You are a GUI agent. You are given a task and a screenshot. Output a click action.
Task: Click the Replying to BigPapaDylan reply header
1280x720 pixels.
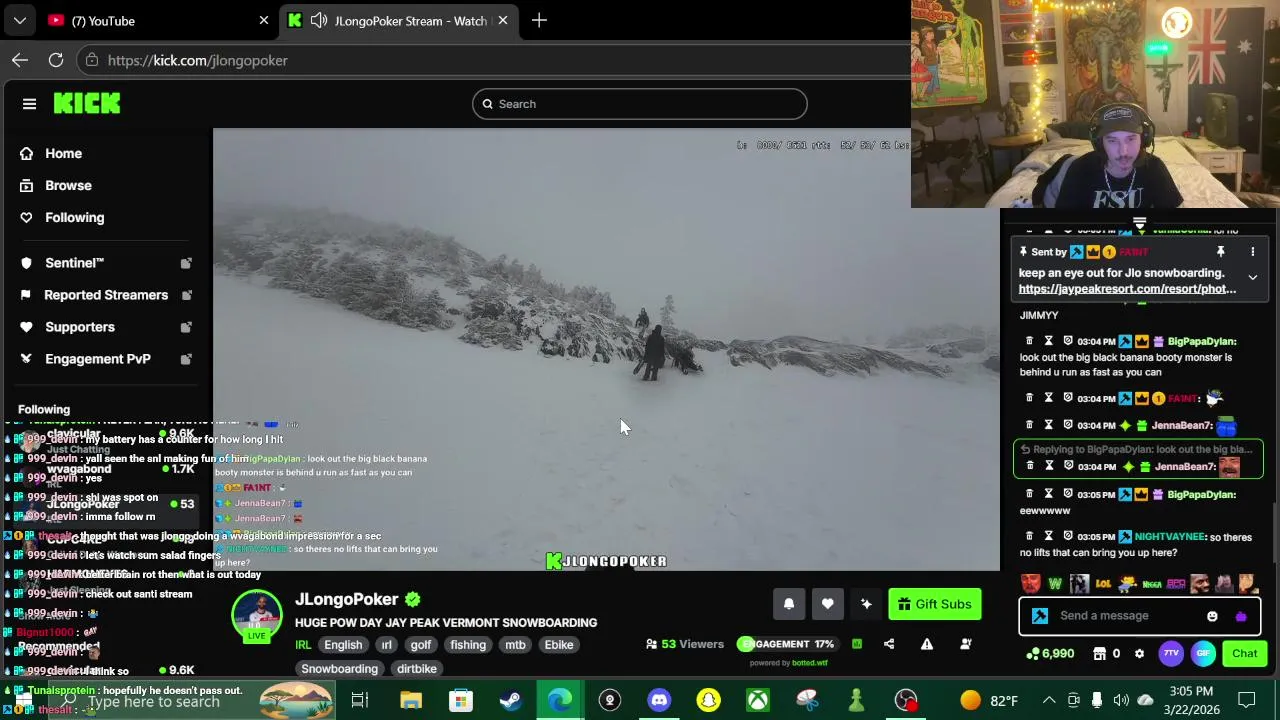pos(1135,450)
